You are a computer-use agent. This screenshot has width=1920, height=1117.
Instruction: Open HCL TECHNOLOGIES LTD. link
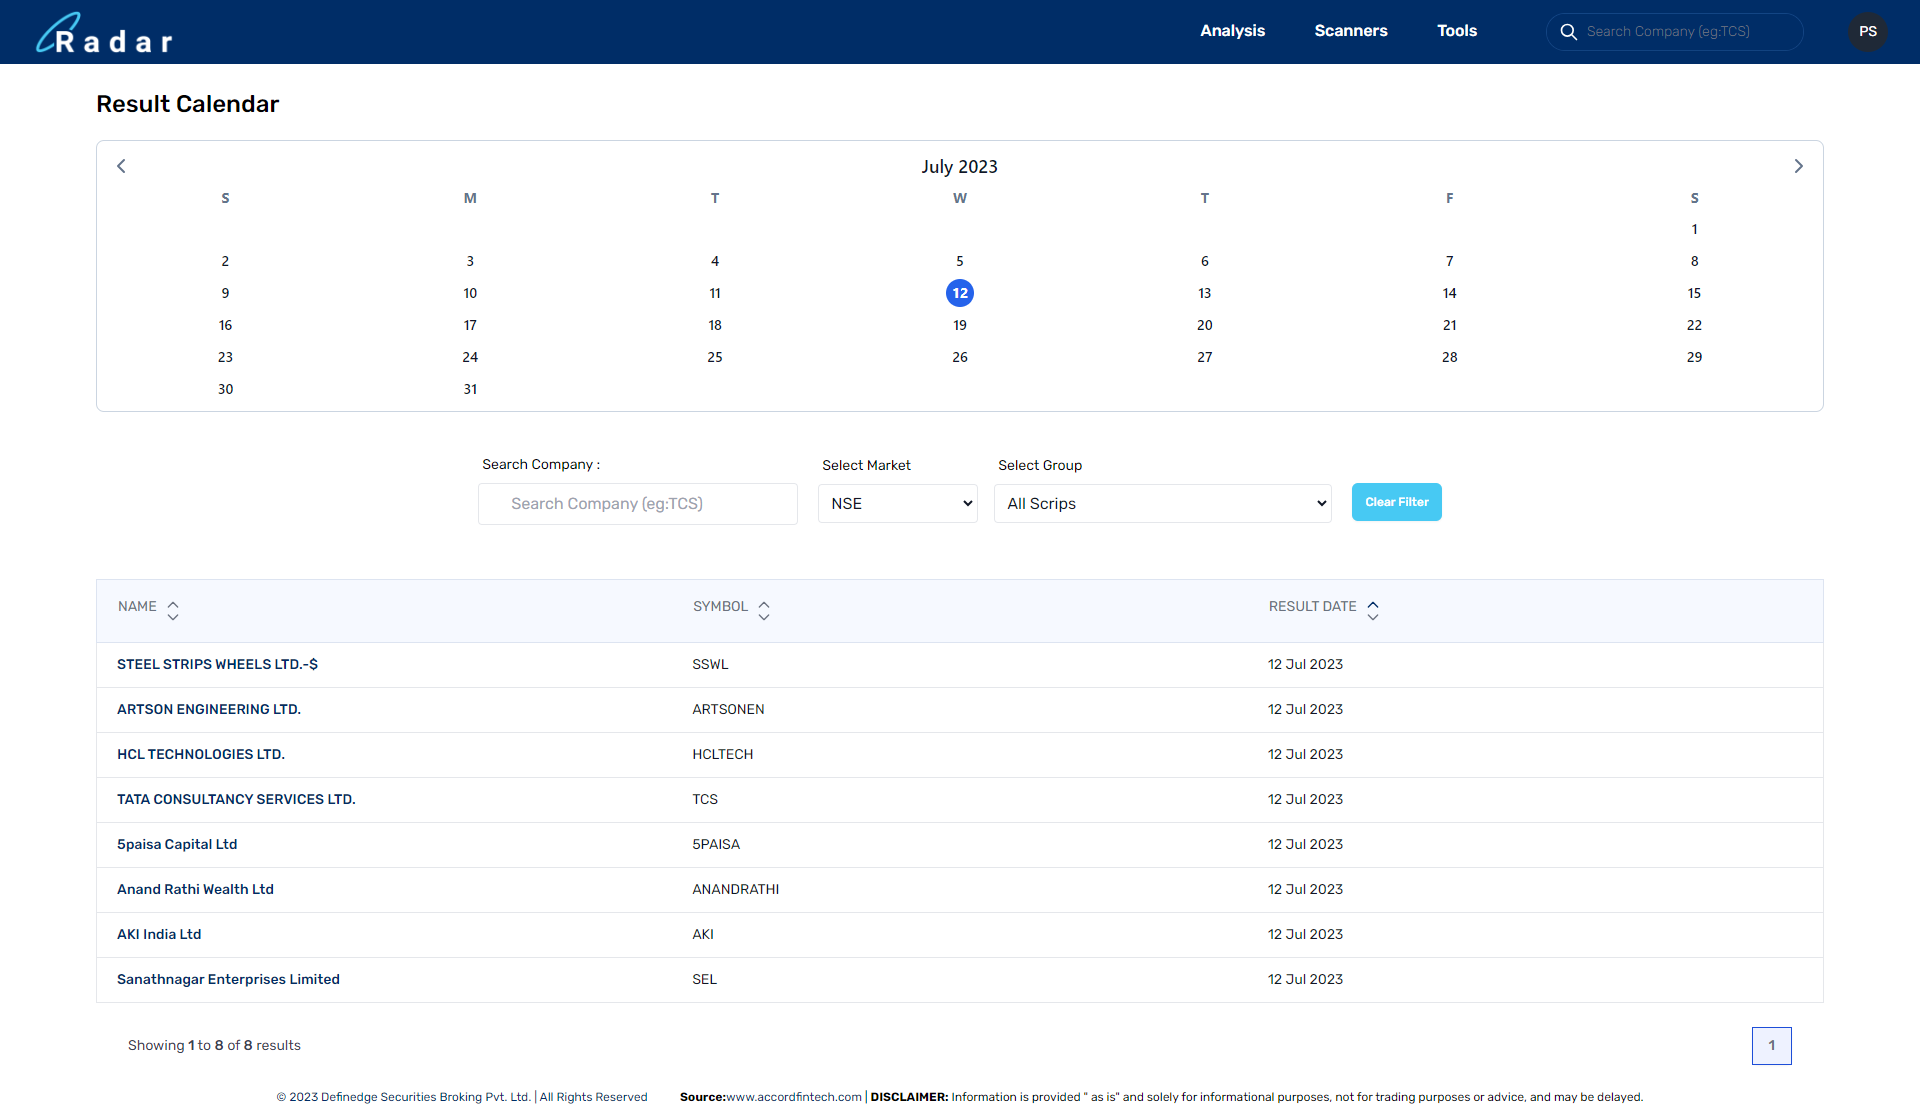(x=201, y=755)
